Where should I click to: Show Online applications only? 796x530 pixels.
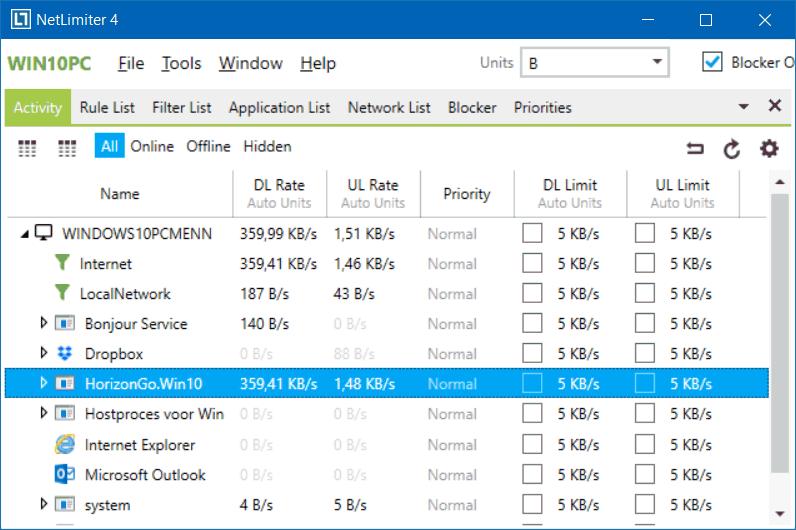coord(152,146)
